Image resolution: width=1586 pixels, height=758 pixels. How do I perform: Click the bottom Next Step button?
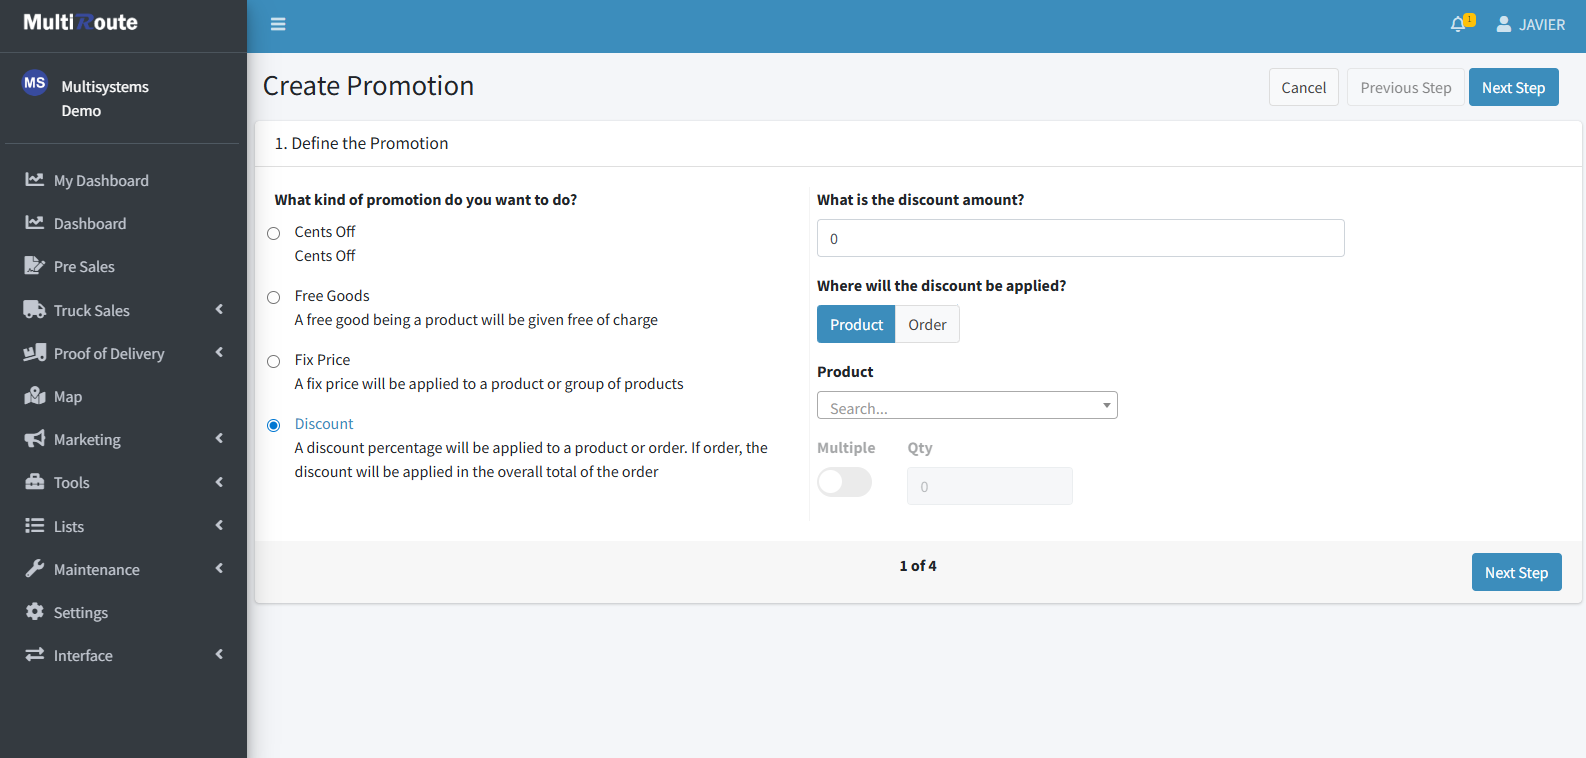coord(1516,572)
